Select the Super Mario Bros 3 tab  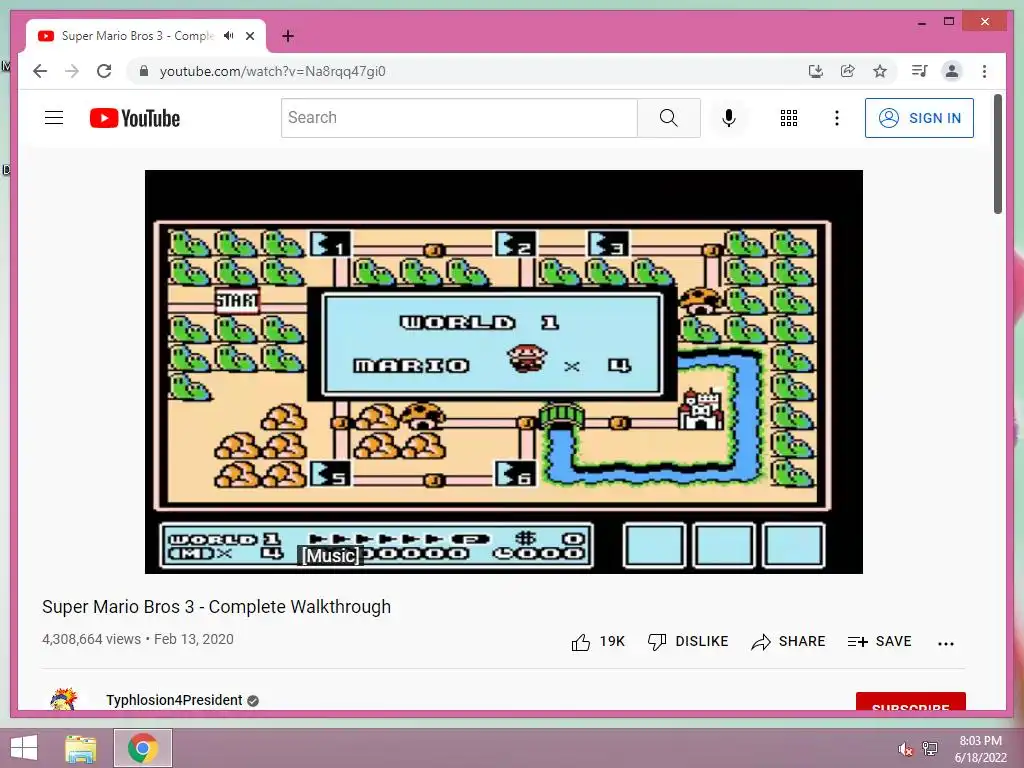click(x=146, y=36)
